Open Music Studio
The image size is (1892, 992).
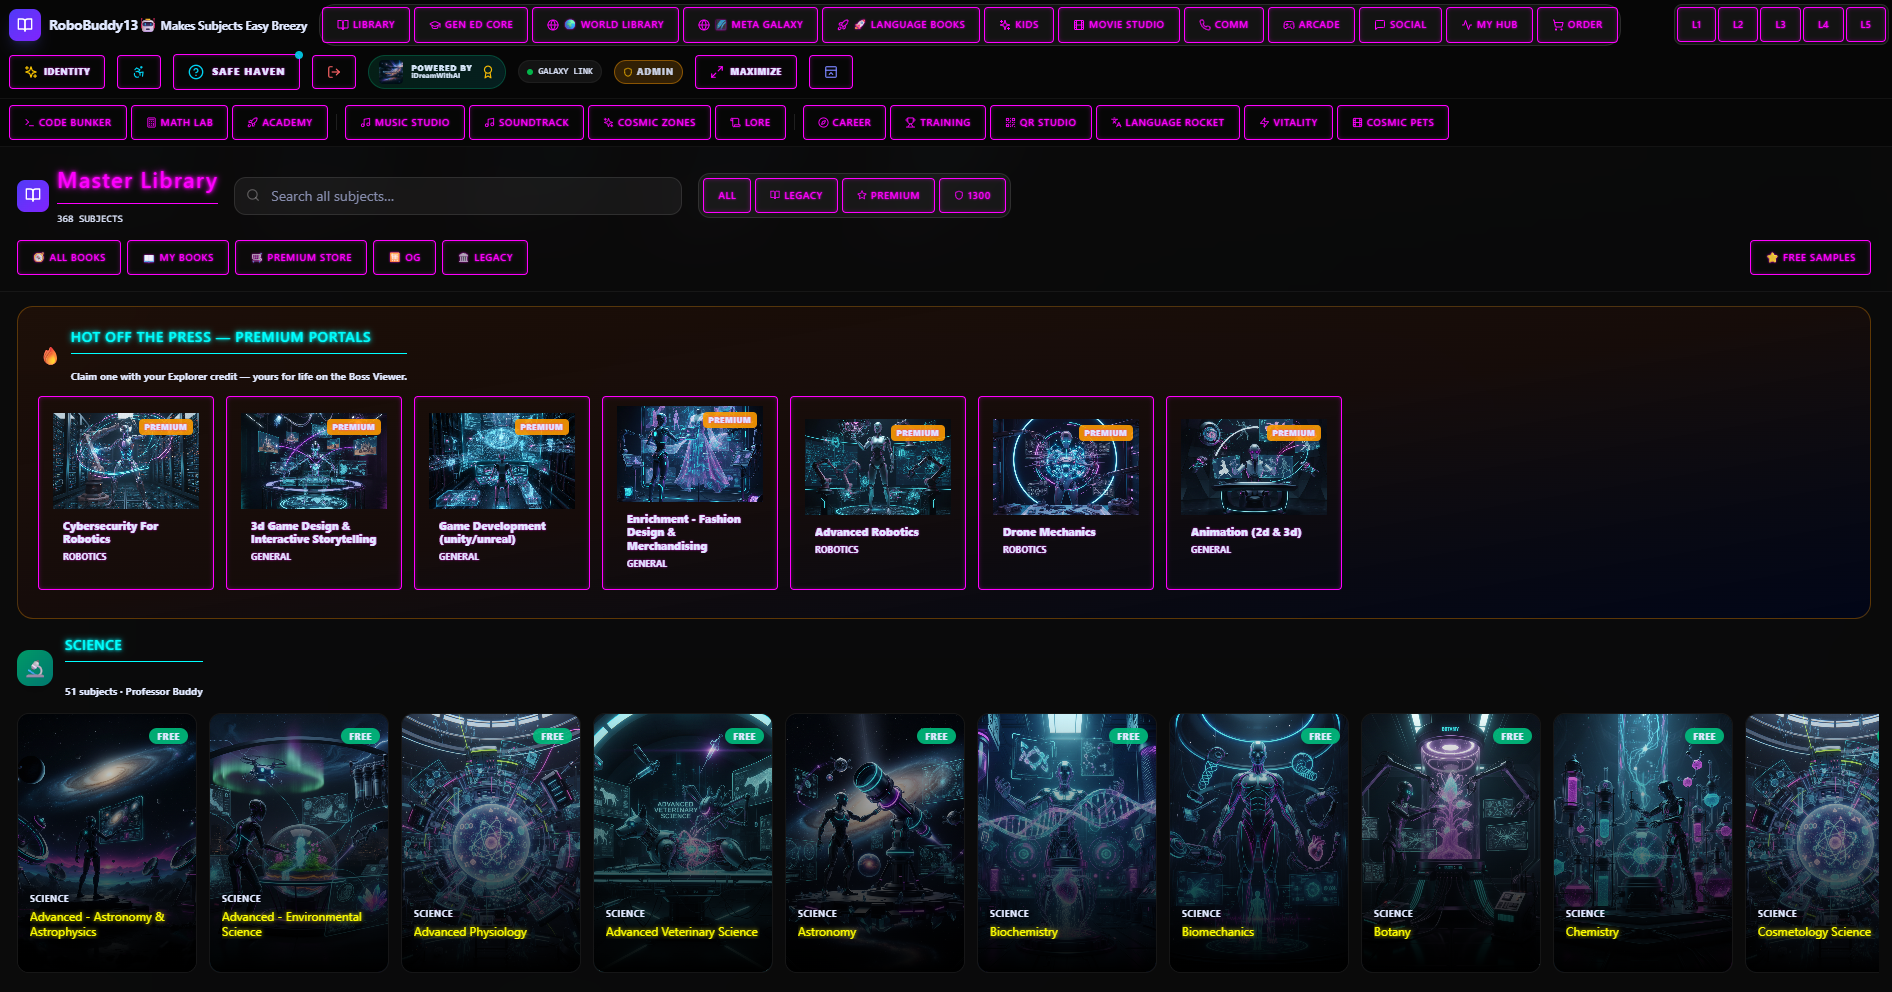tap(405, 123)
